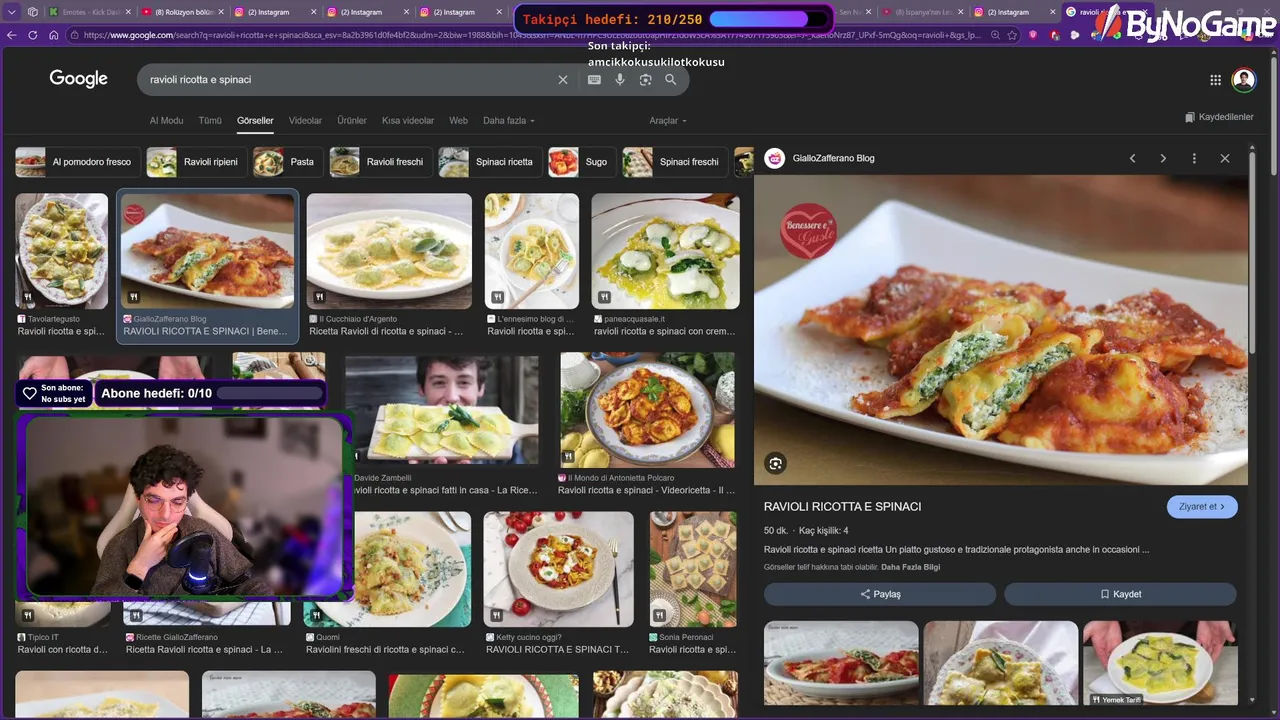The height and width of the screenshot is (720, 1280).
Task: Open workspaces icon next to tab chevron
Action: tap(33, 12)
